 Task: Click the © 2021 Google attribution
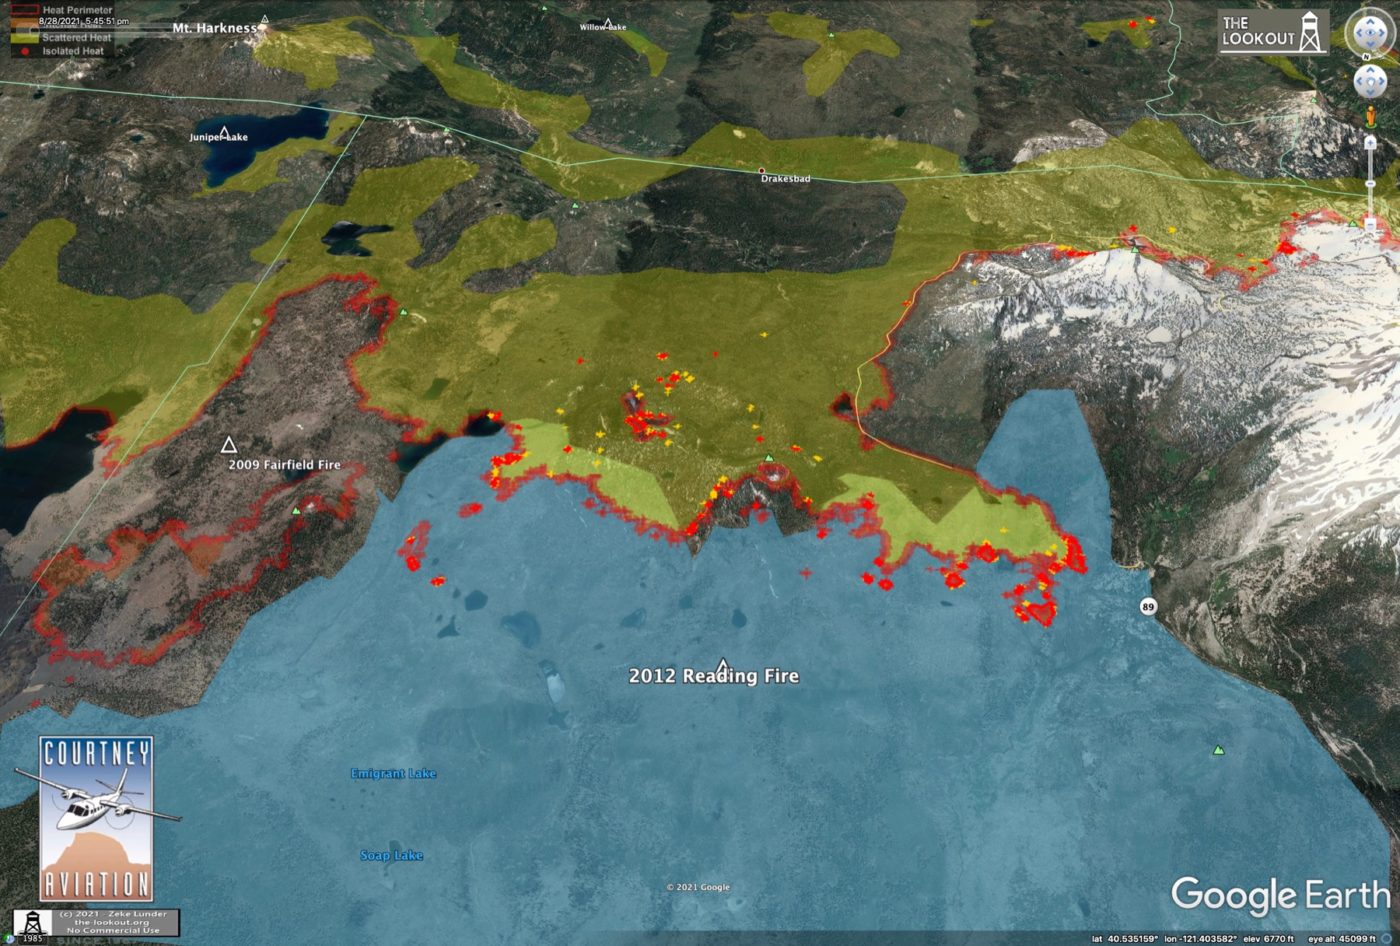[x=698, y=887]
